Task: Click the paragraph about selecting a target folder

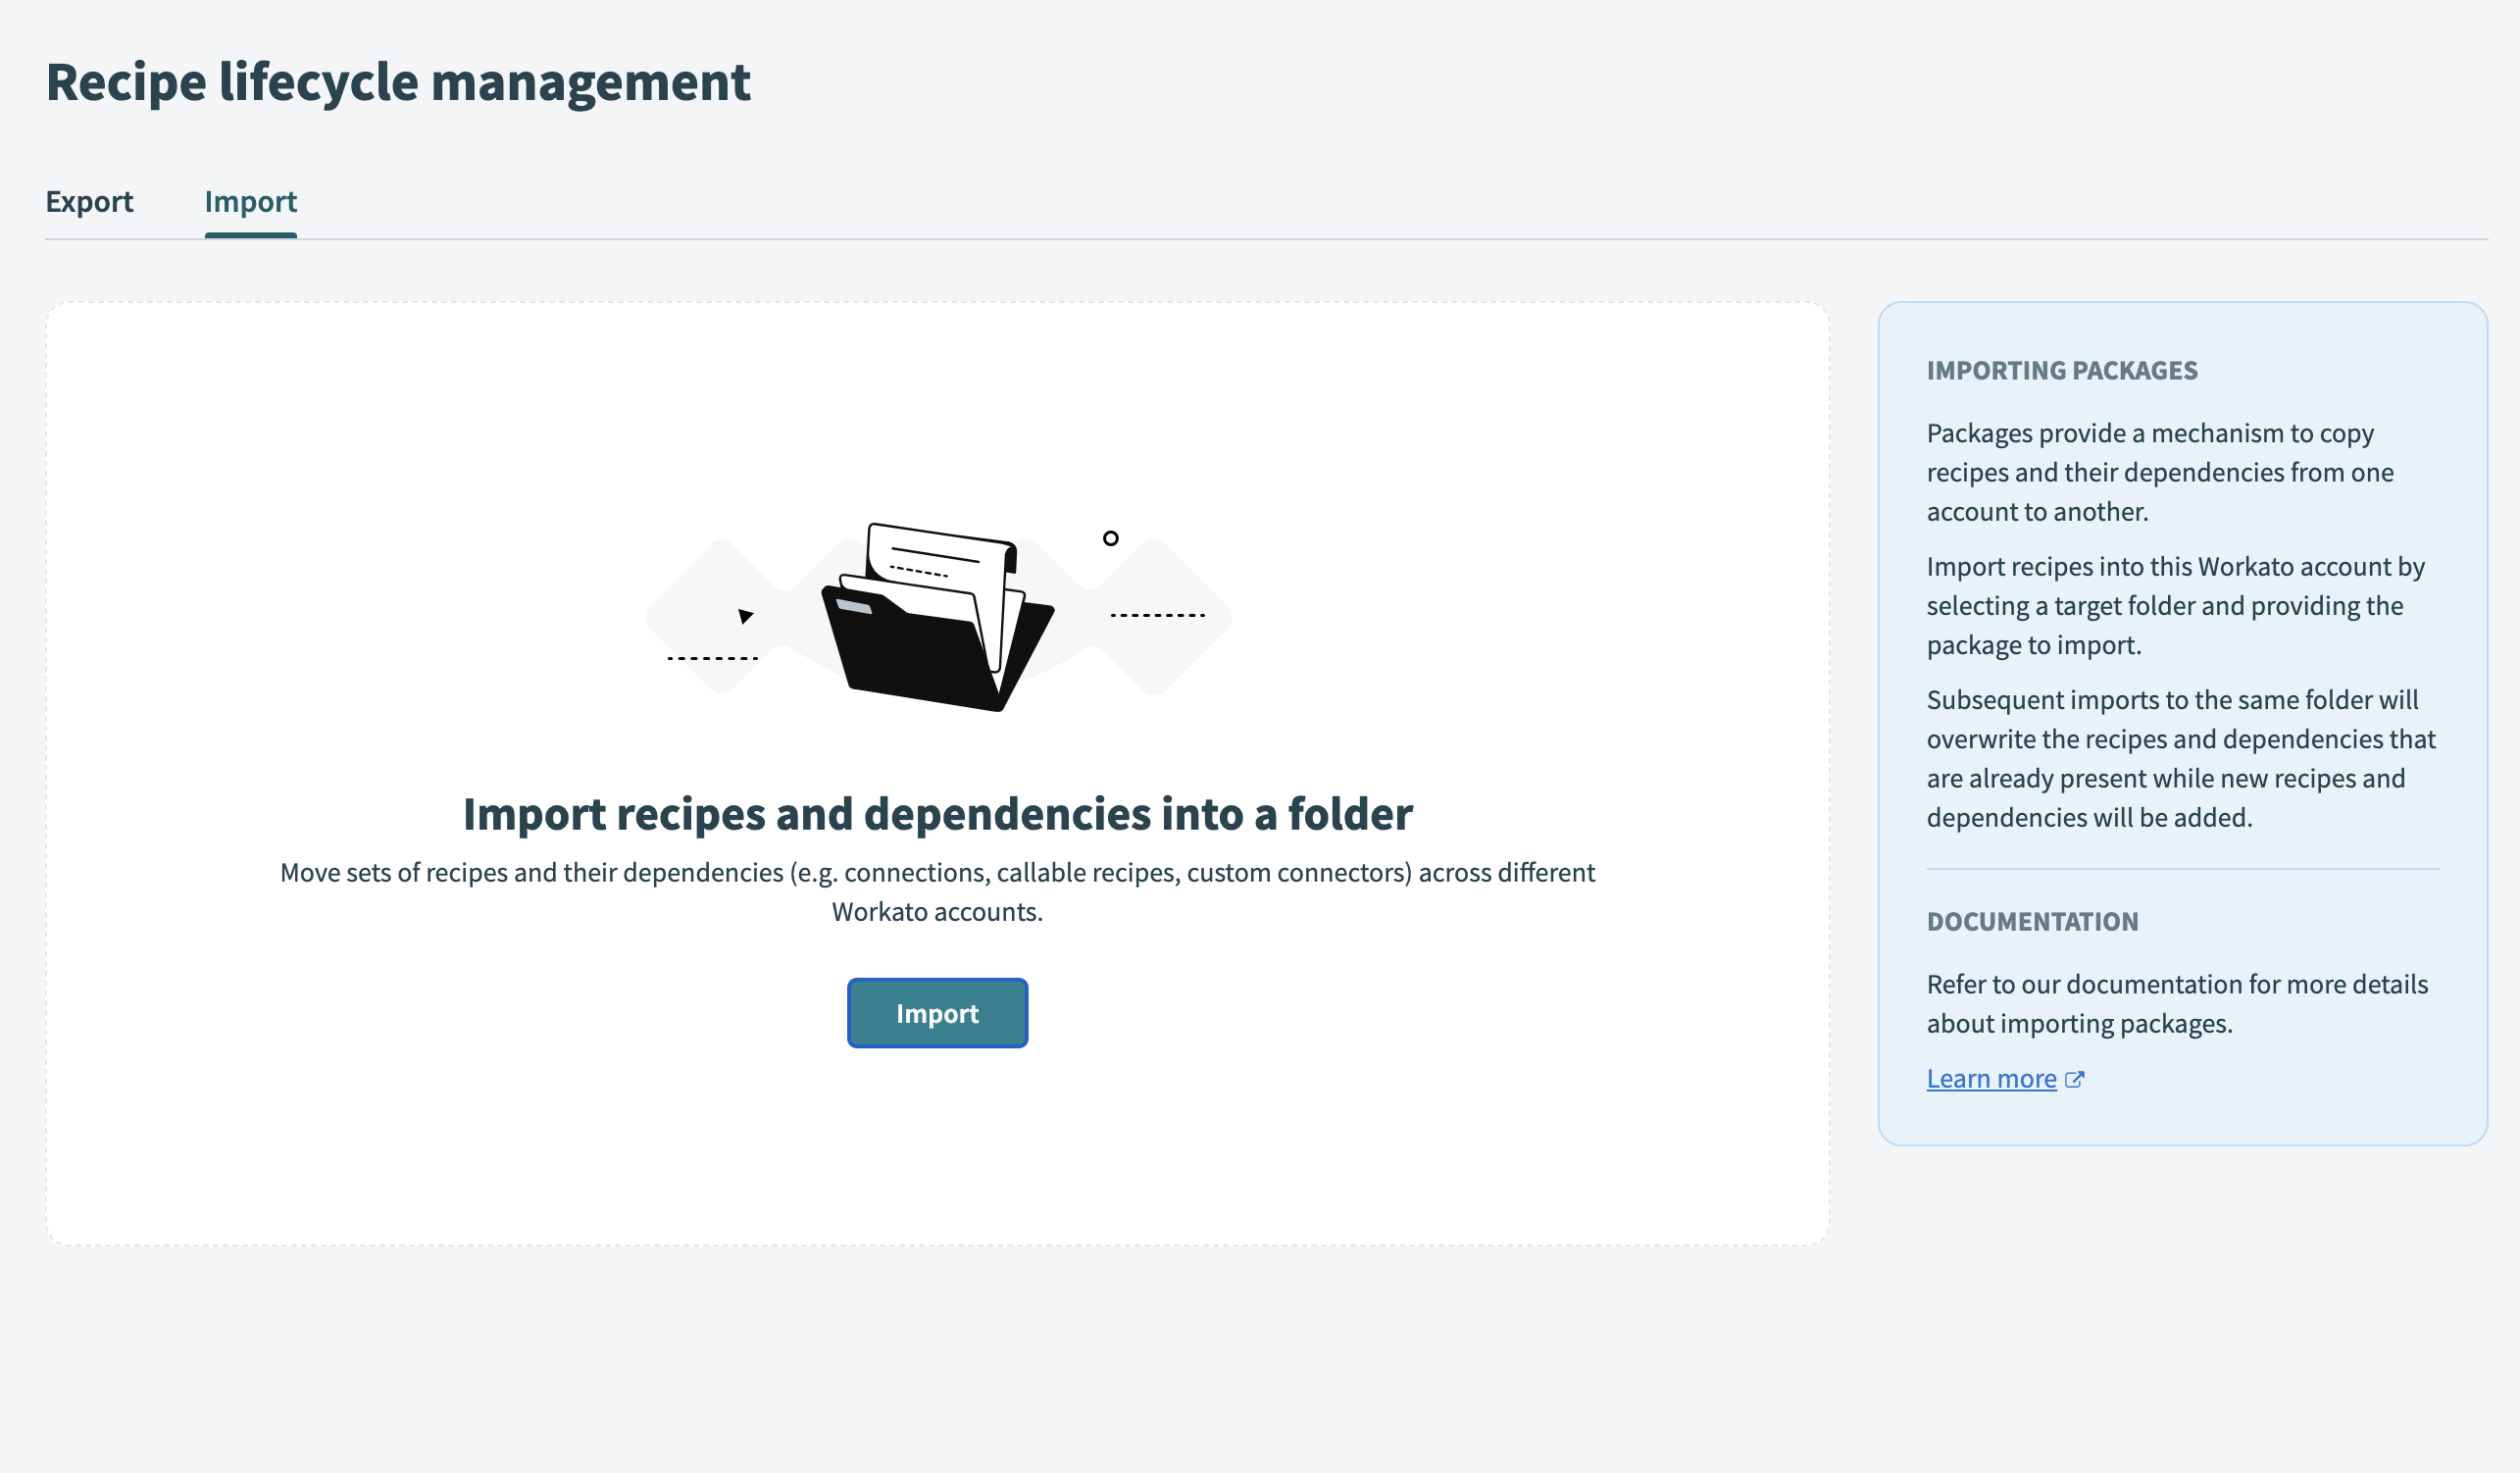Action: (x=2175, y=606)
